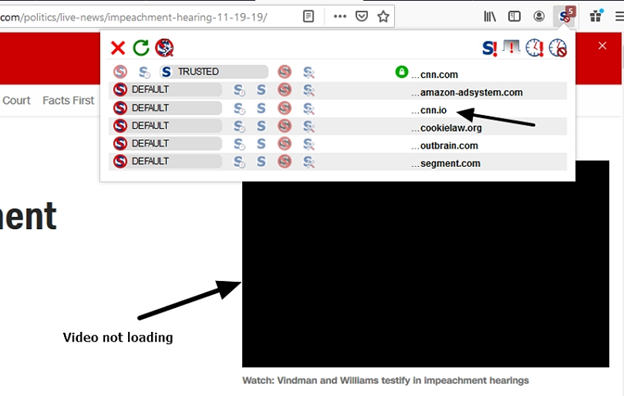Open What's New gift icon
The height and width of the screenshot is (396, 624).
pos(596,16)
